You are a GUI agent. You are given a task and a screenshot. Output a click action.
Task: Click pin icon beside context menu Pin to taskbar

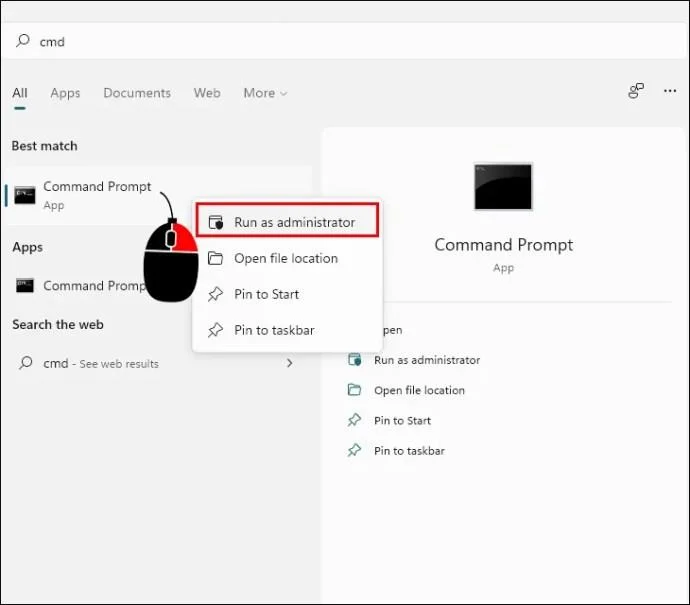click(x=215, y=330)
